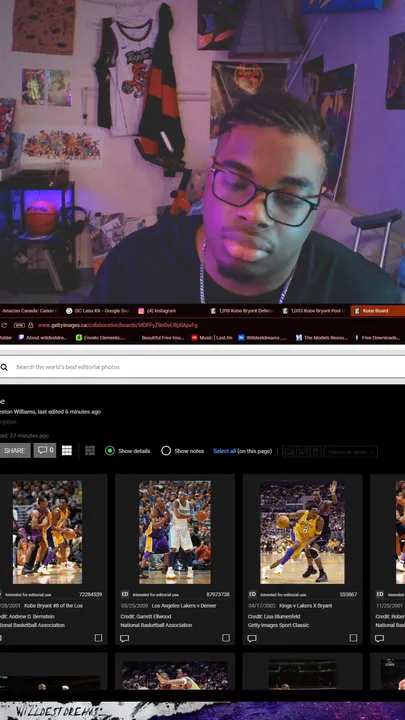Click the browser reload icon
Screen dimensions: 405x720
click(4, 325)
